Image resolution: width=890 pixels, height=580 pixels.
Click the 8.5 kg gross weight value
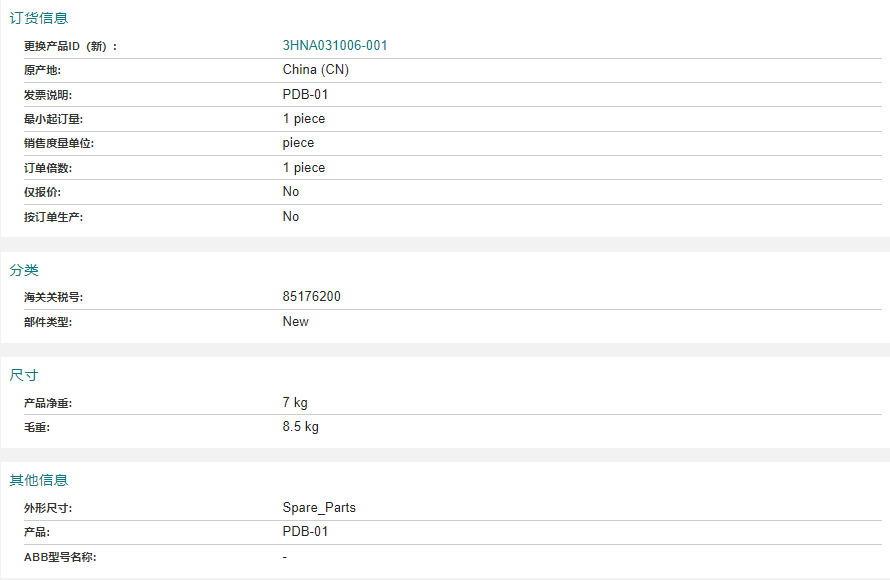301,427
